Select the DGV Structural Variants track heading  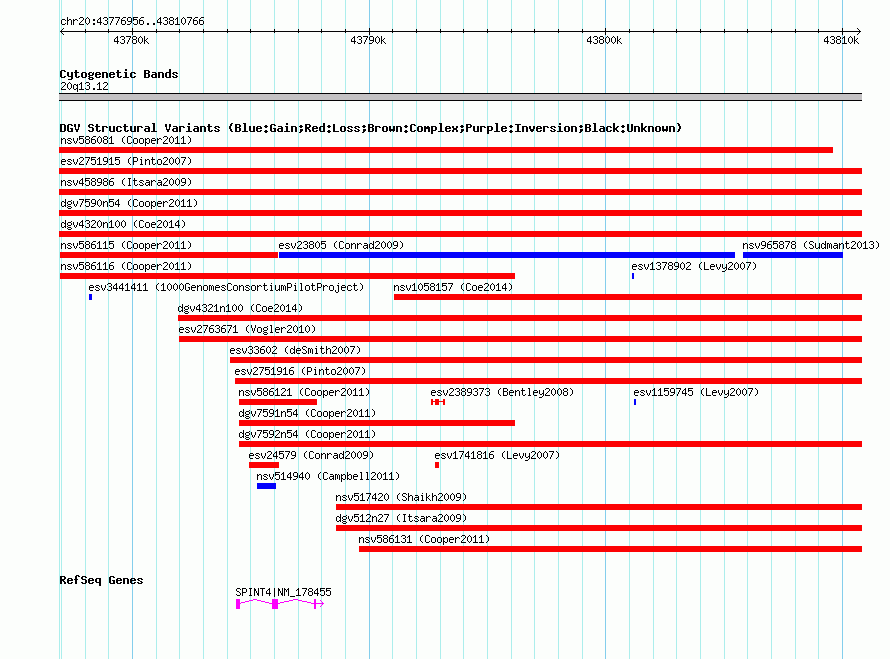click(371, 128)
